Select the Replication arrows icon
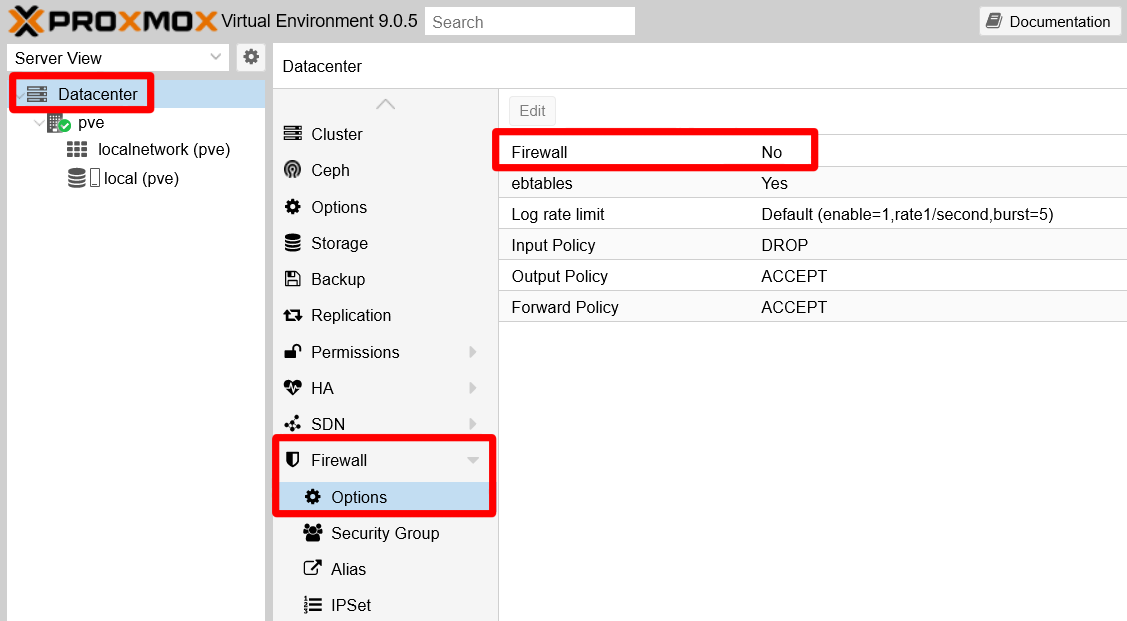The width and height of the screenshot is (1127, 621). tap(294, 315)
